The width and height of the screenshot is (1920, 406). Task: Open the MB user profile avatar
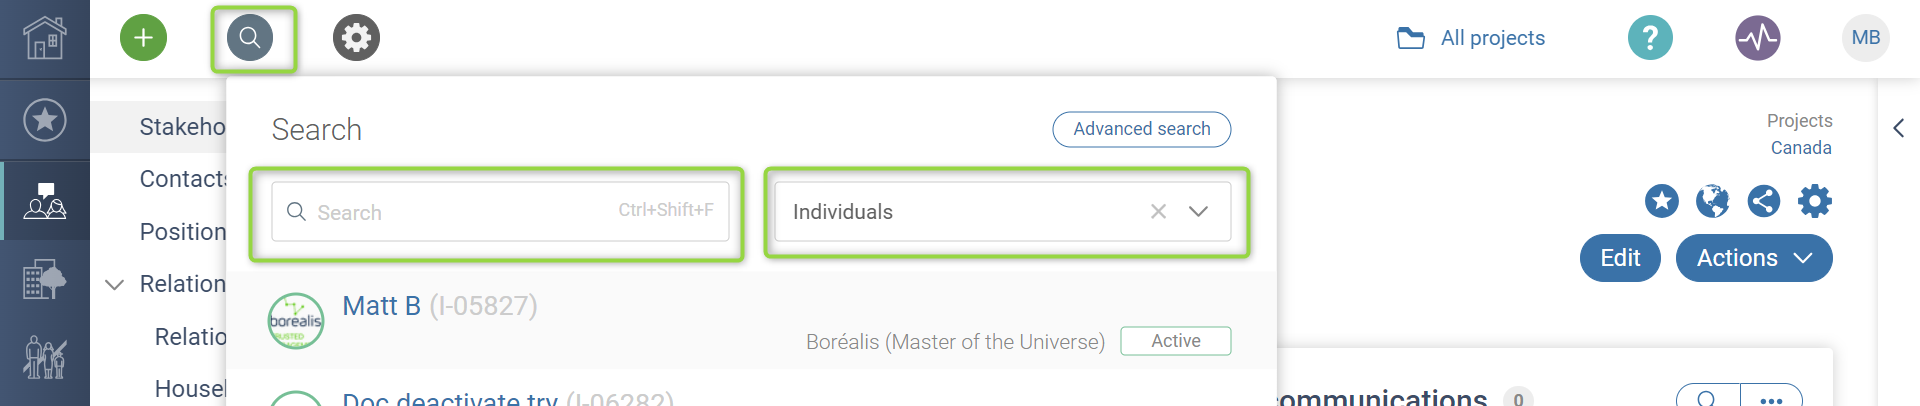pyautogui.click(x=1865, y=38)
